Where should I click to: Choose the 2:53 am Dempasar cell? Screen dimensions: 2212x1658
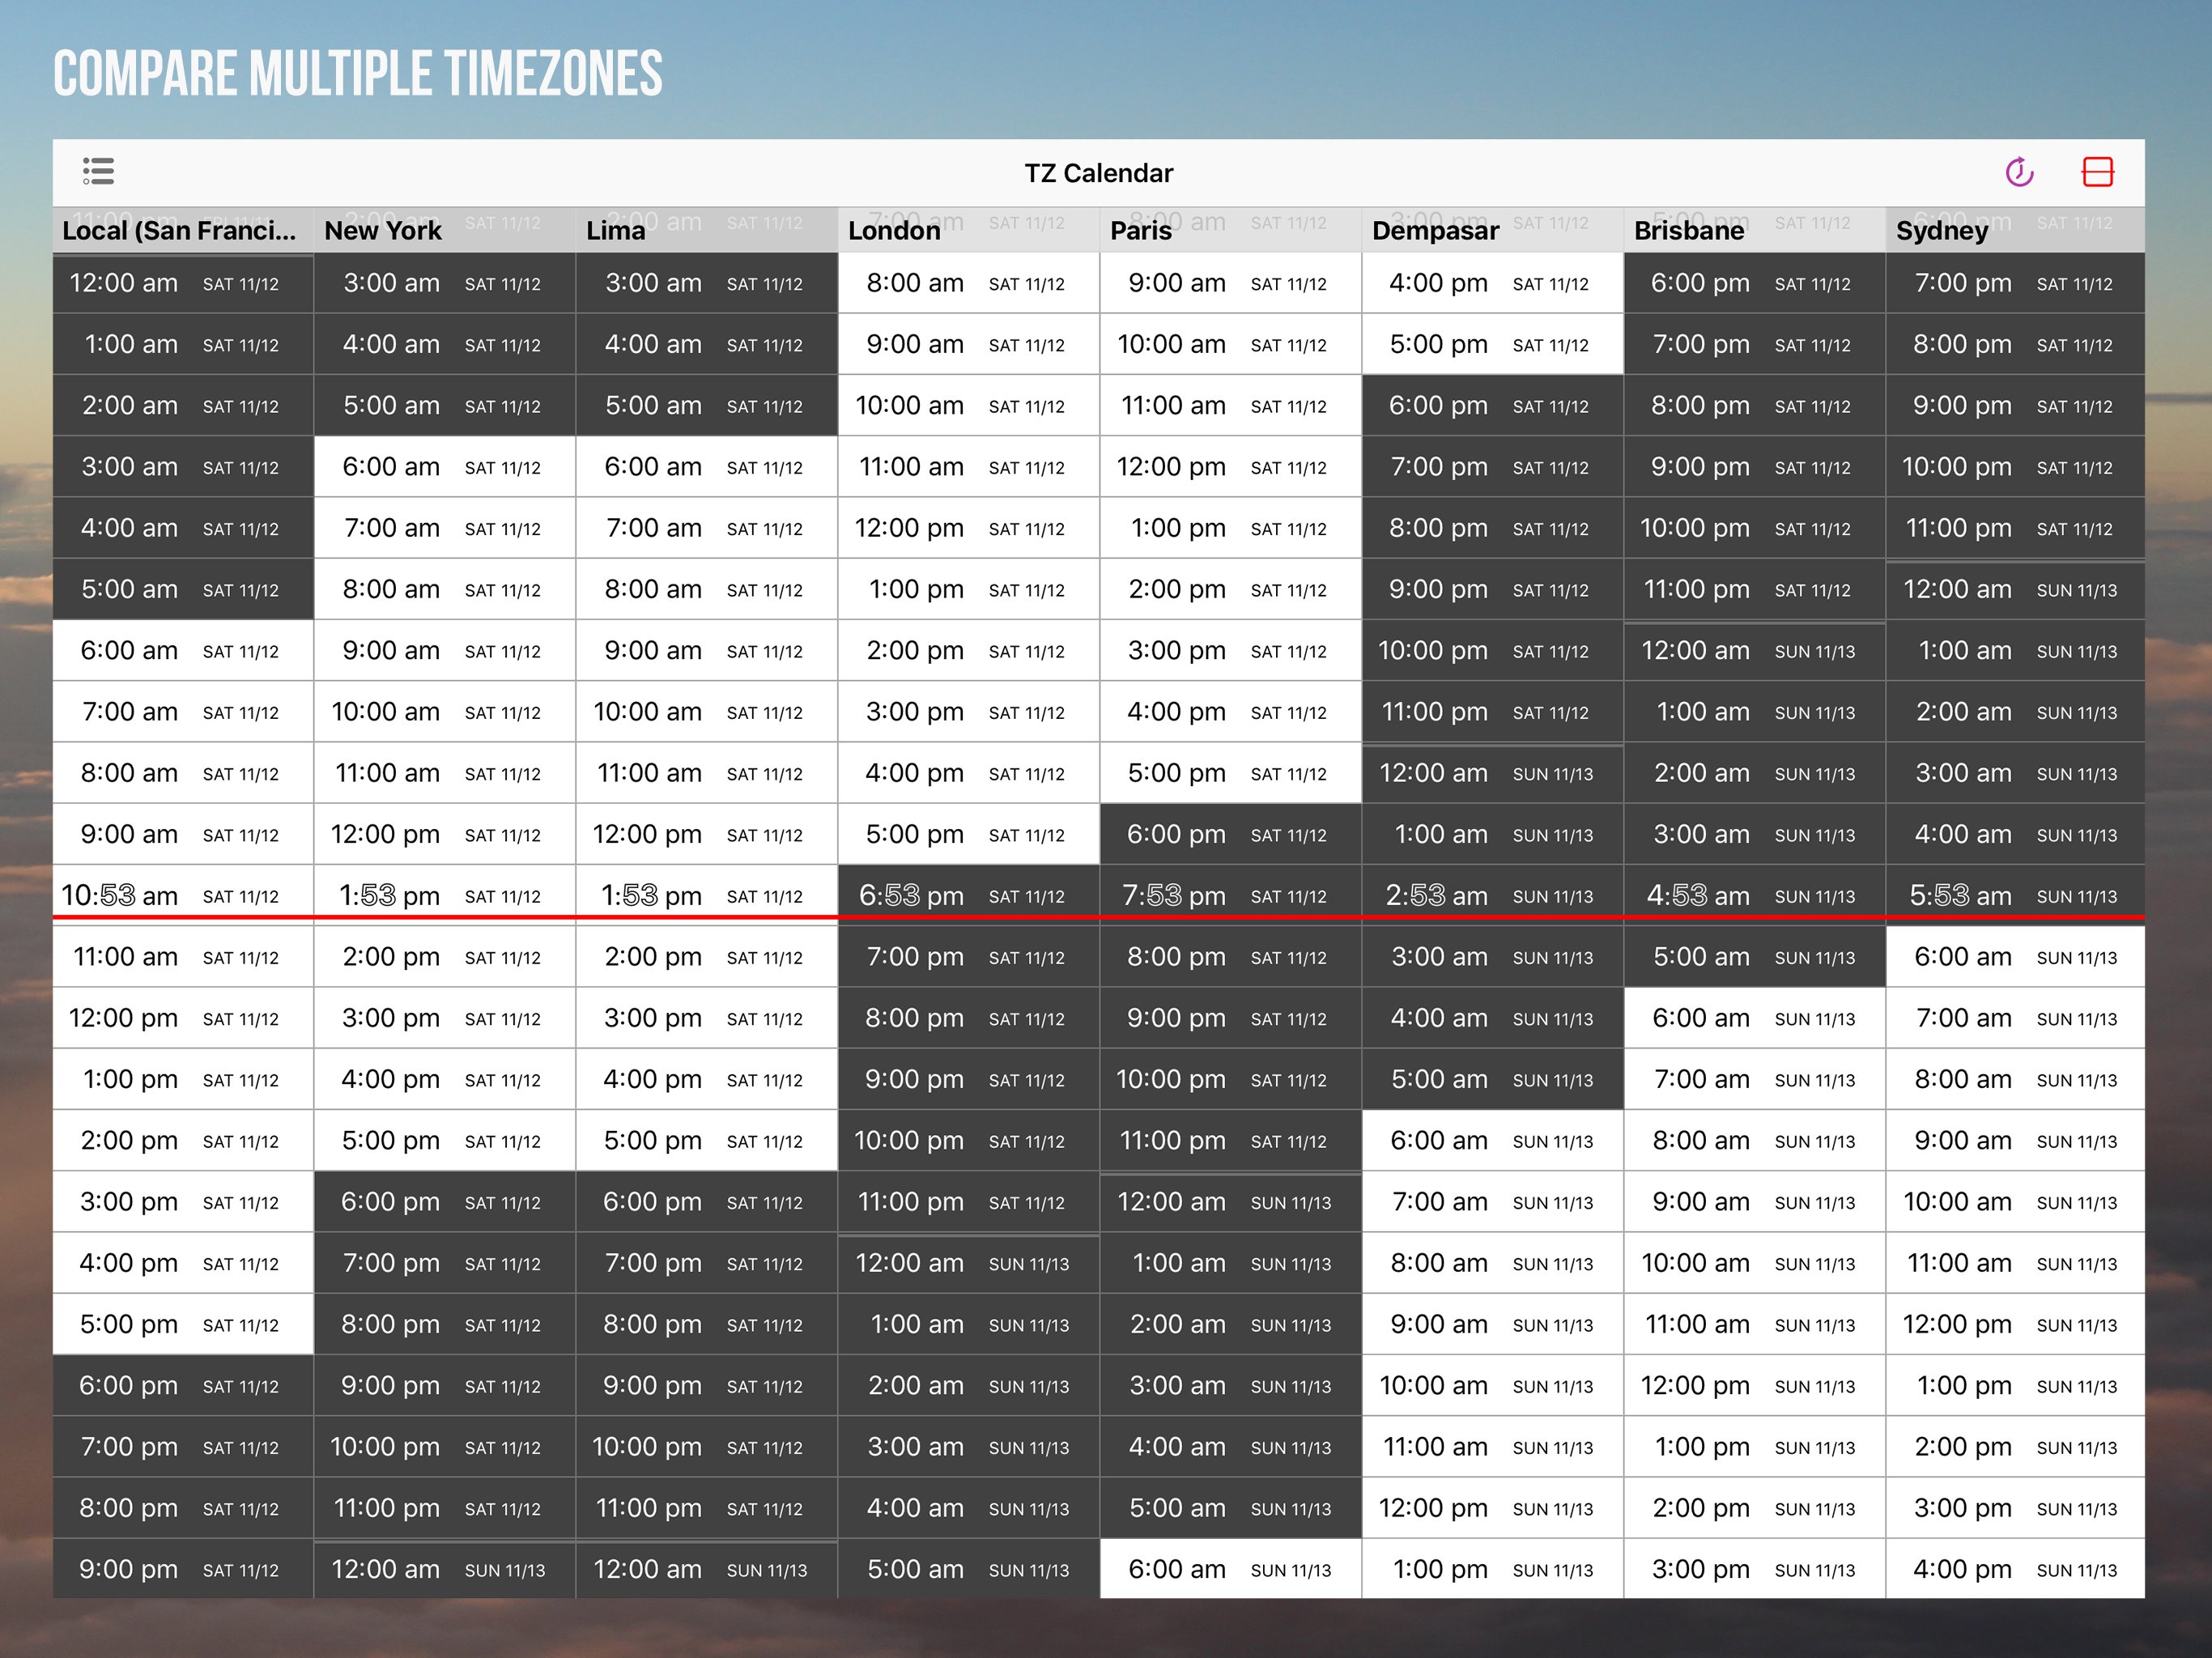pos(1493,895)
